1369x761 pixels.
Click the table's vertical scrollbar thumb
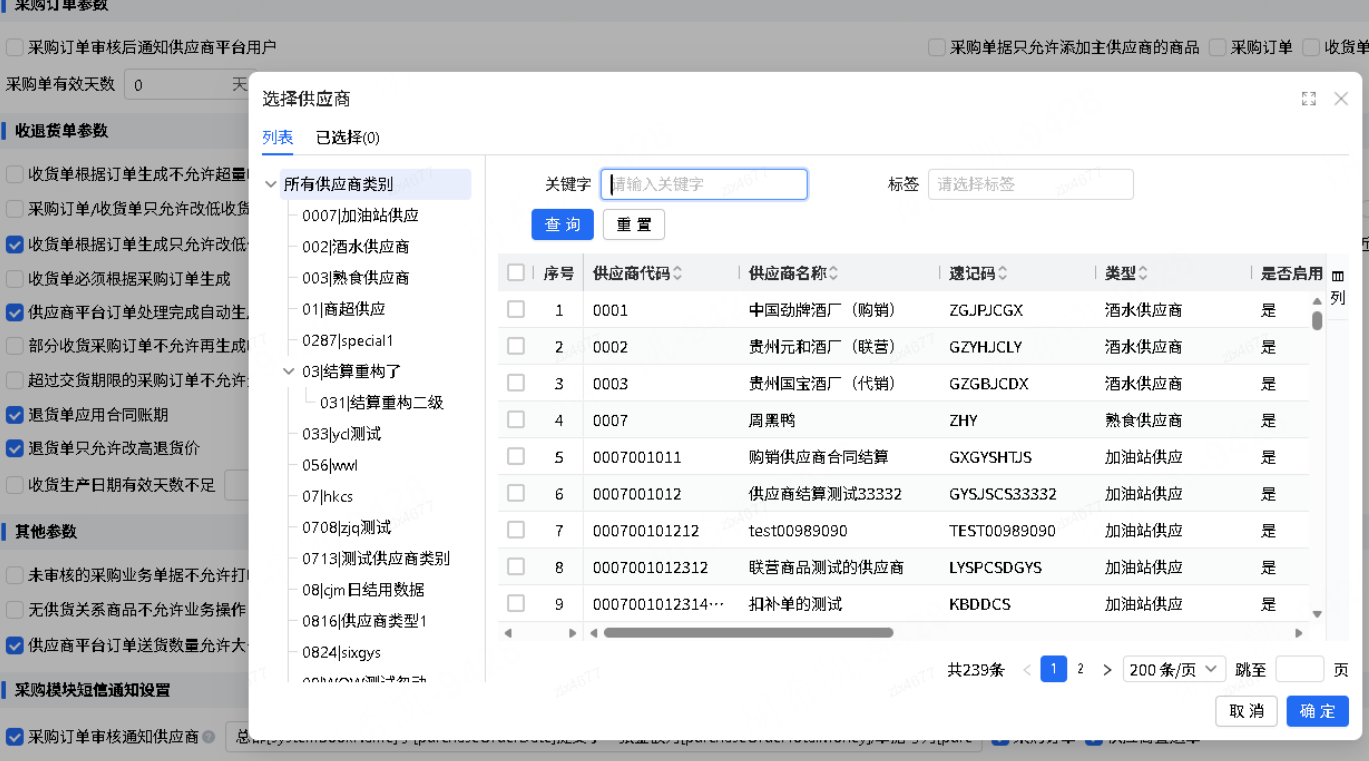1317,320
